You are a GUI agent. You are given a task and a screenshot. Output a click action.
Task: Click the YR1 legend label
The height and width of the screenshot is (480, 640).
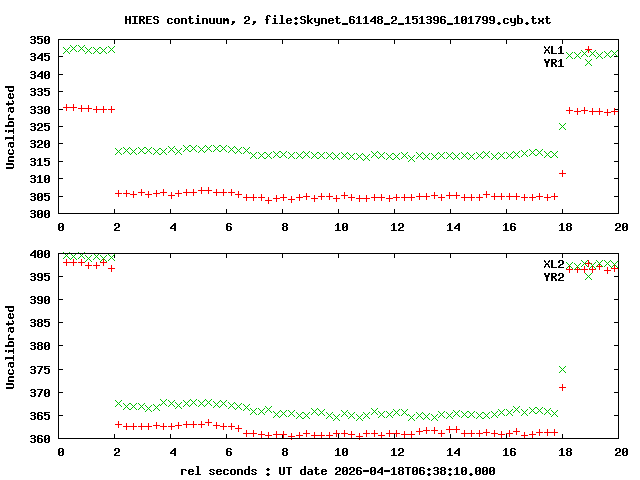click(x=553, y=63)
